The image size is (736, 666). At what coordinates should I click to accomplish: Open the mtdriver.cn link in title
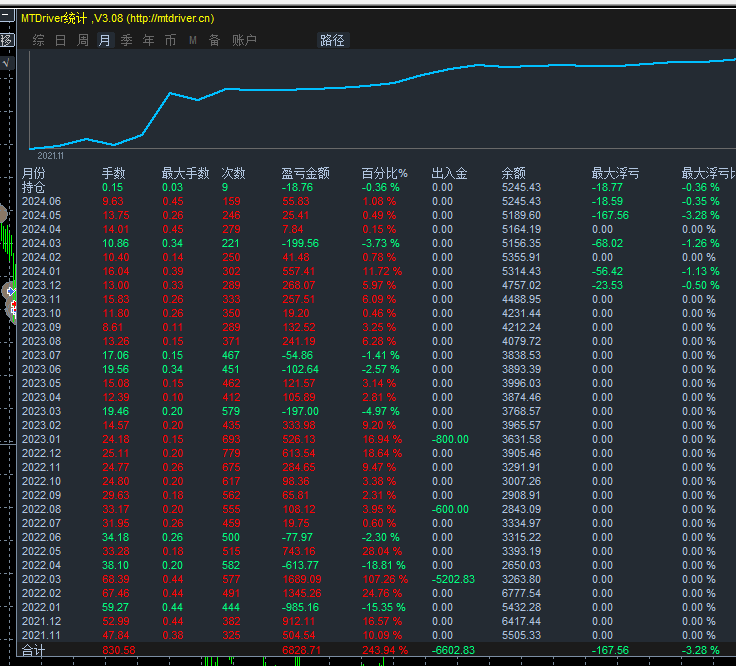[x=157, y=18]
